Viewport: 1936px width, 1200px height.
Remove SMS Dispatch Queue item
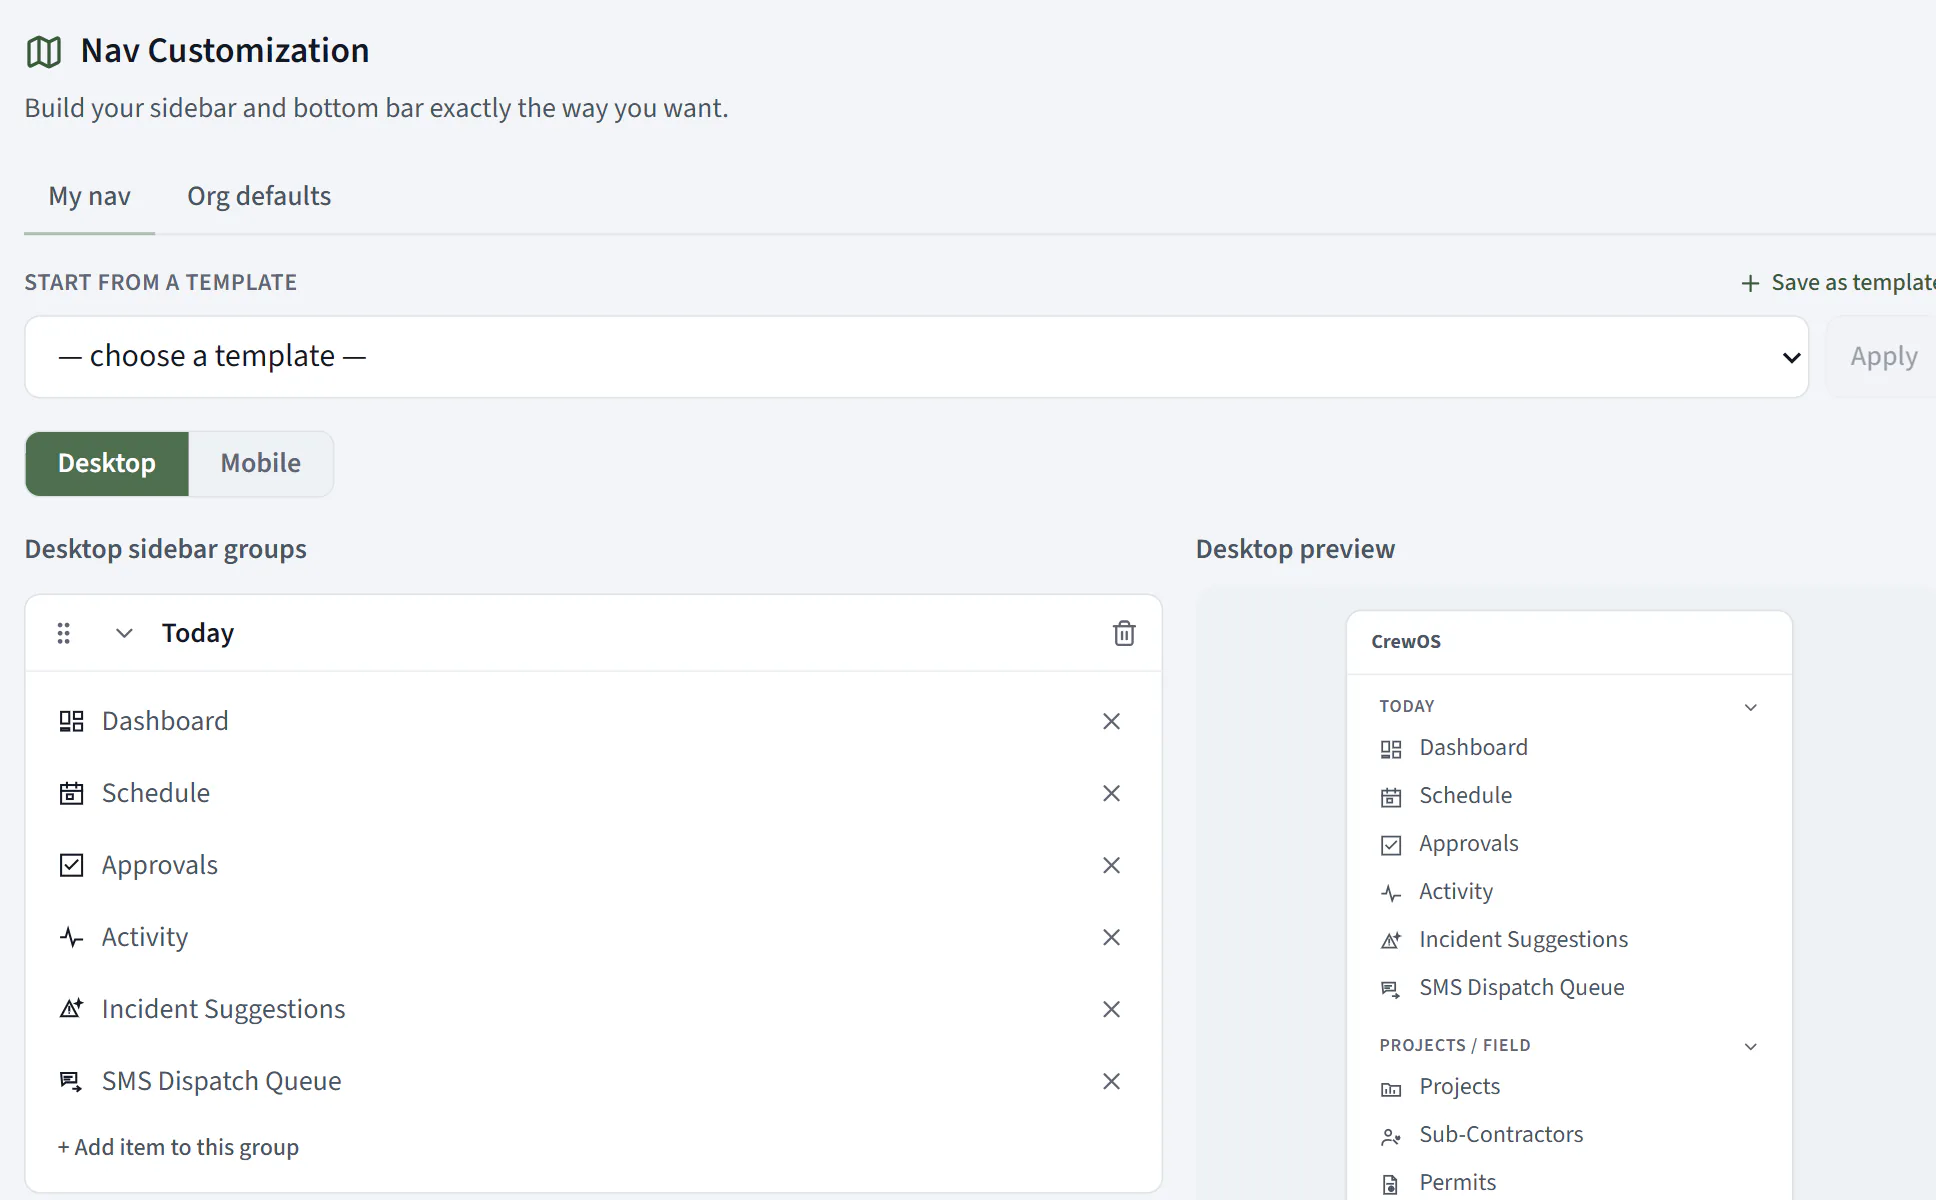point(1111,1081)
